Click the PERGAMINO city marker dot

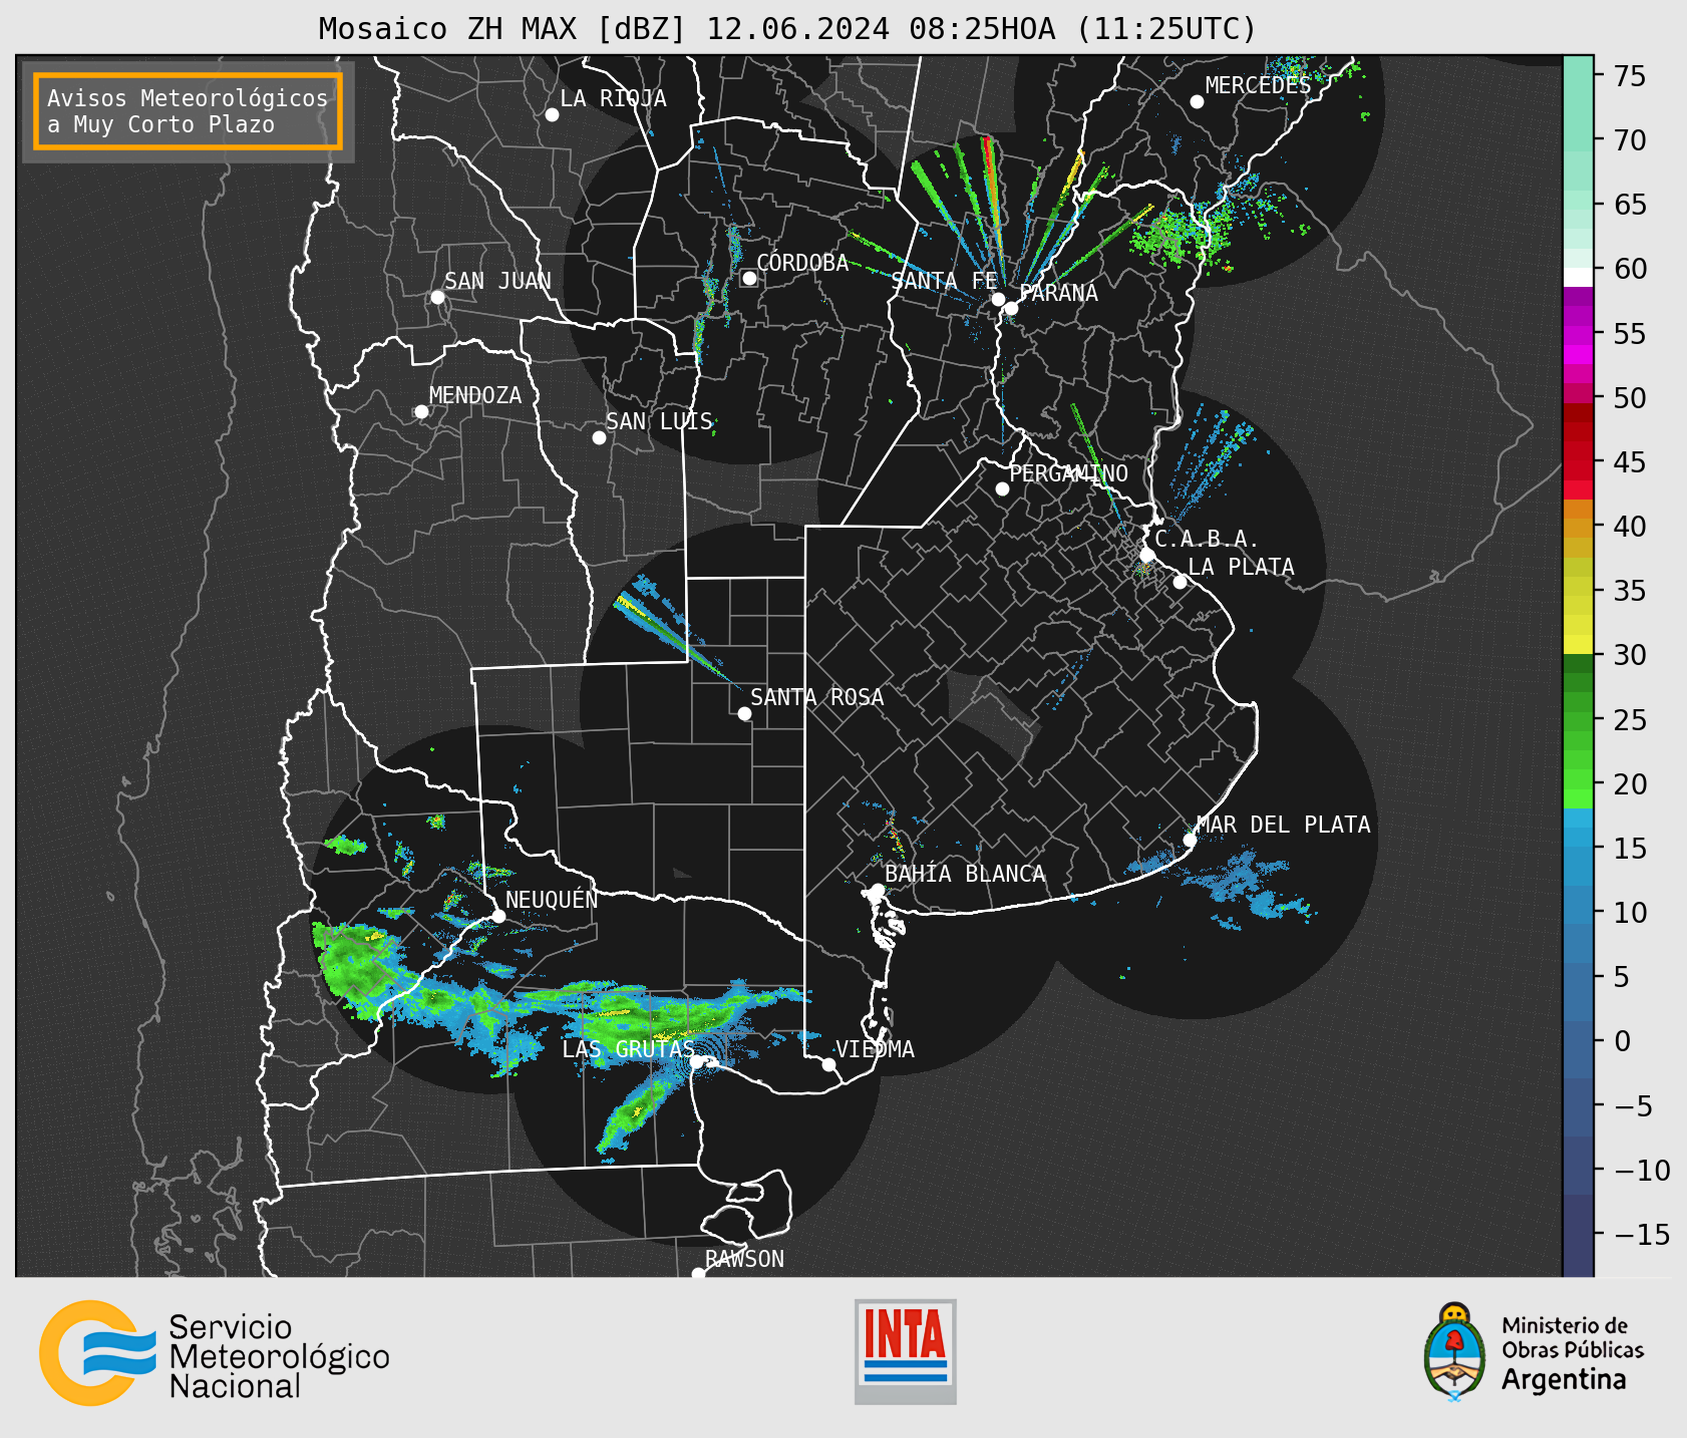(x=1002, y=489)
